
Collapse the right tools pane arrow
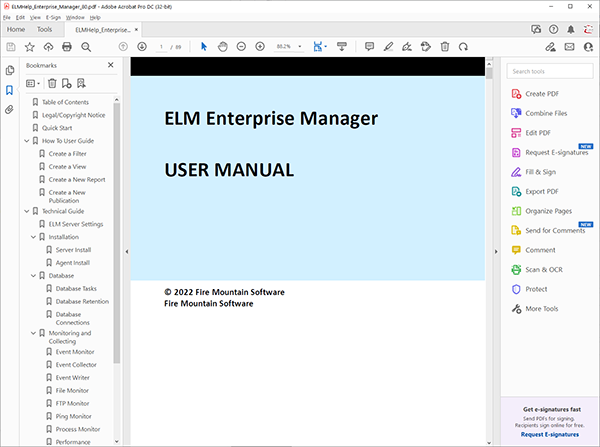click(x=496, y=252)
